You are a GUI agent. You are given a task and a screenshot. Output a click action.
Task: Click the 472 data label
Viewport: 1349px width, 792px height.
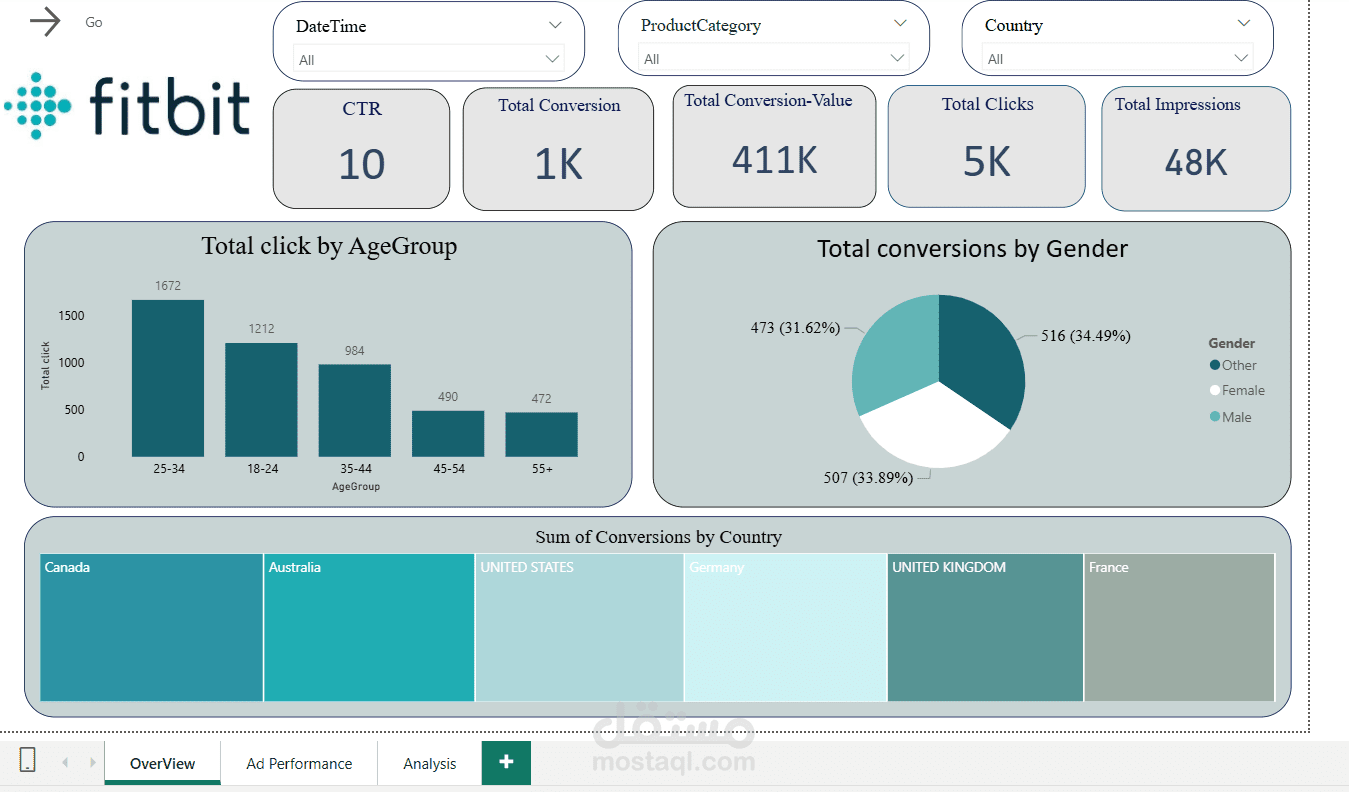[x=541, y=399]
